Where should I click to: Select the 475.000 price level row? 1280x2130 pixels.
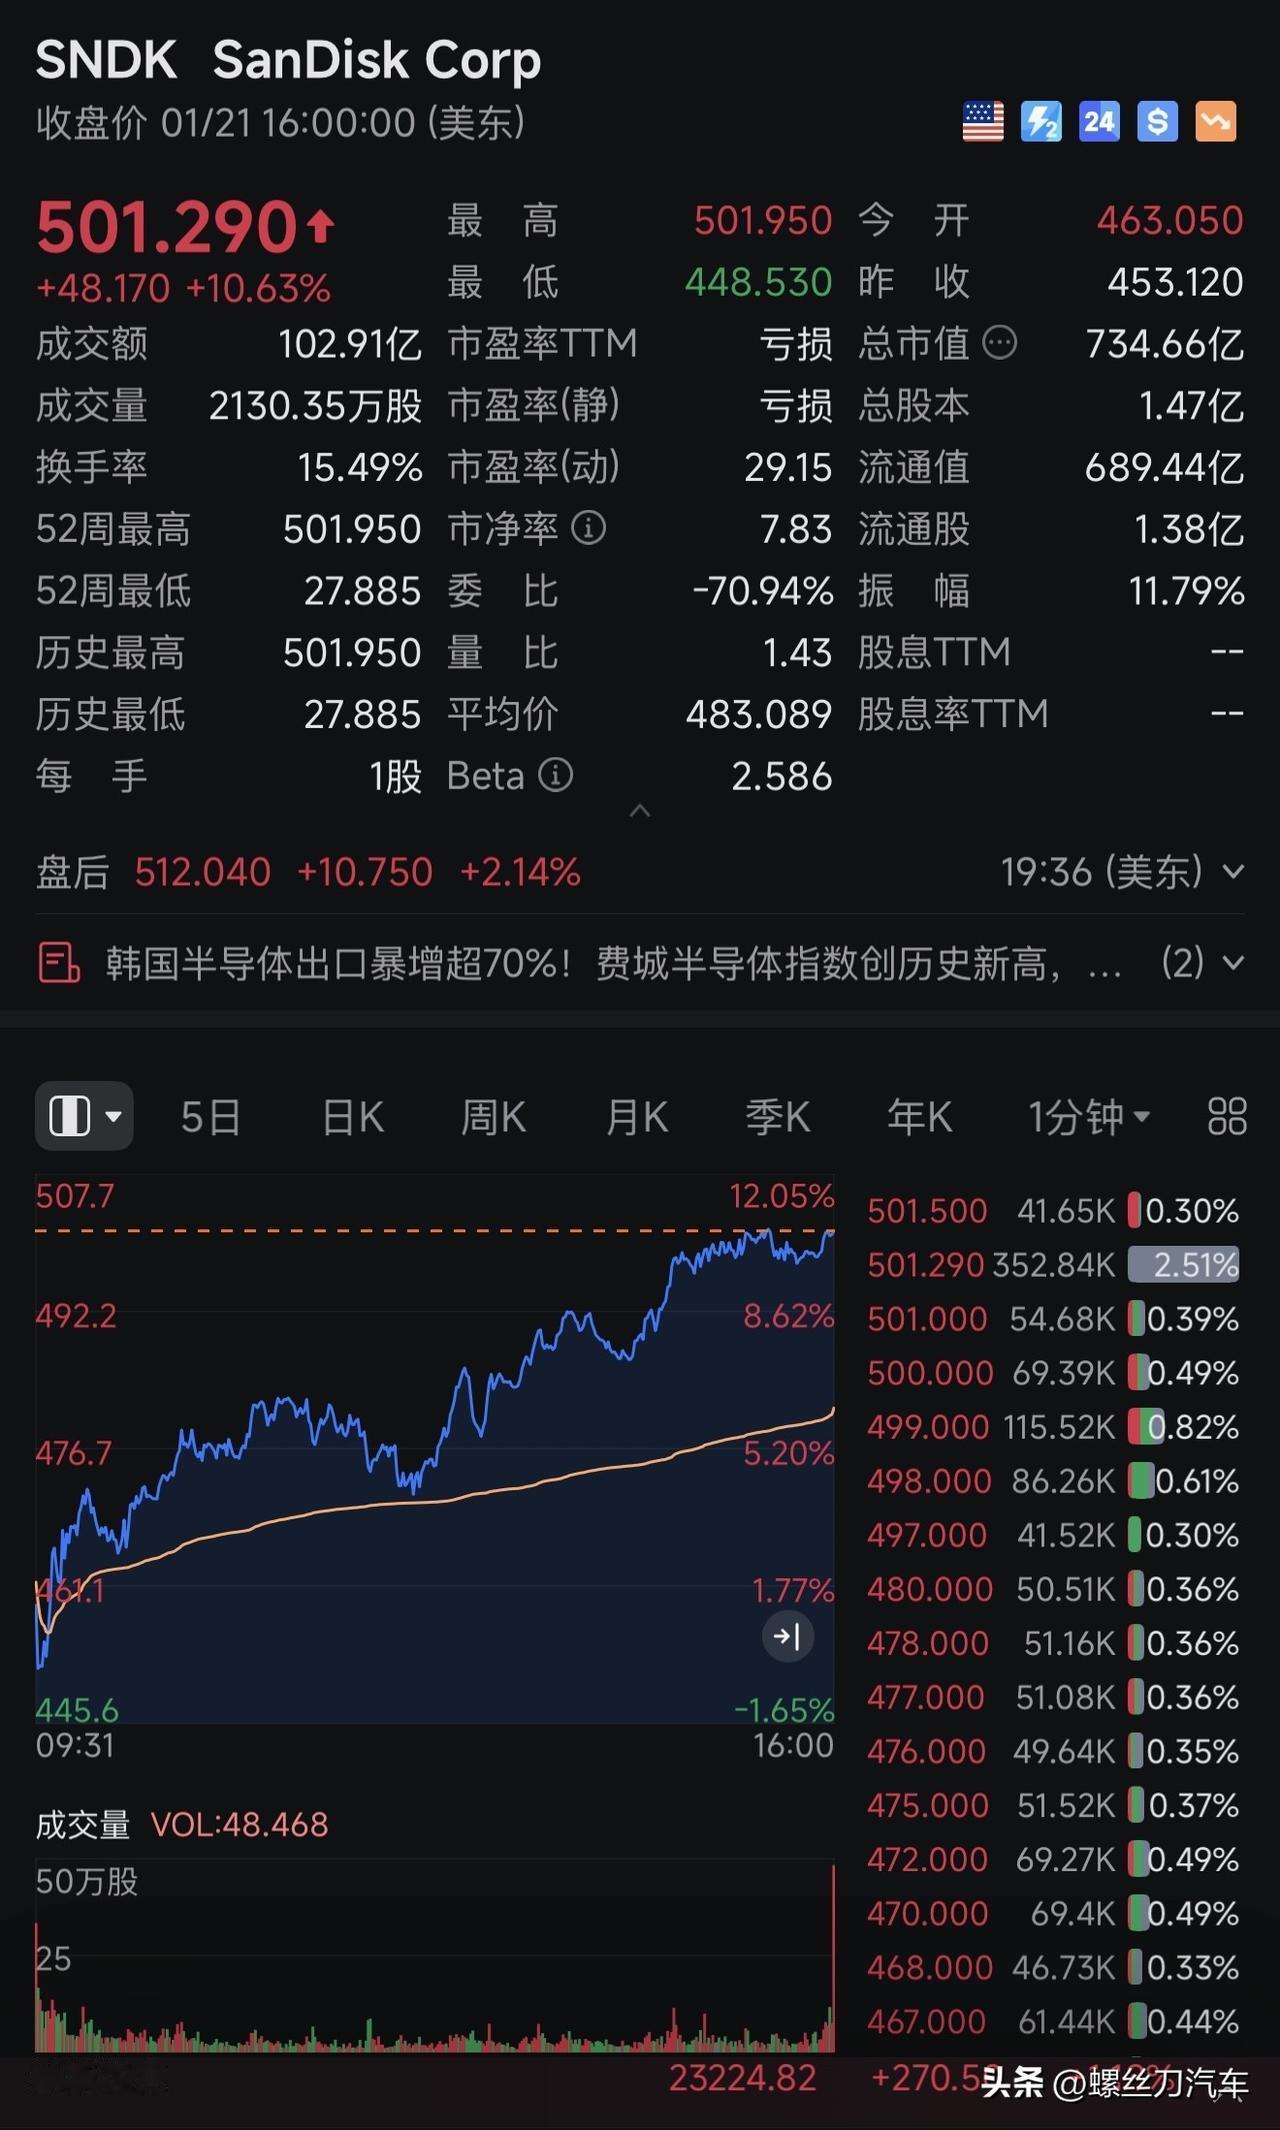tap(1053, 1805)
